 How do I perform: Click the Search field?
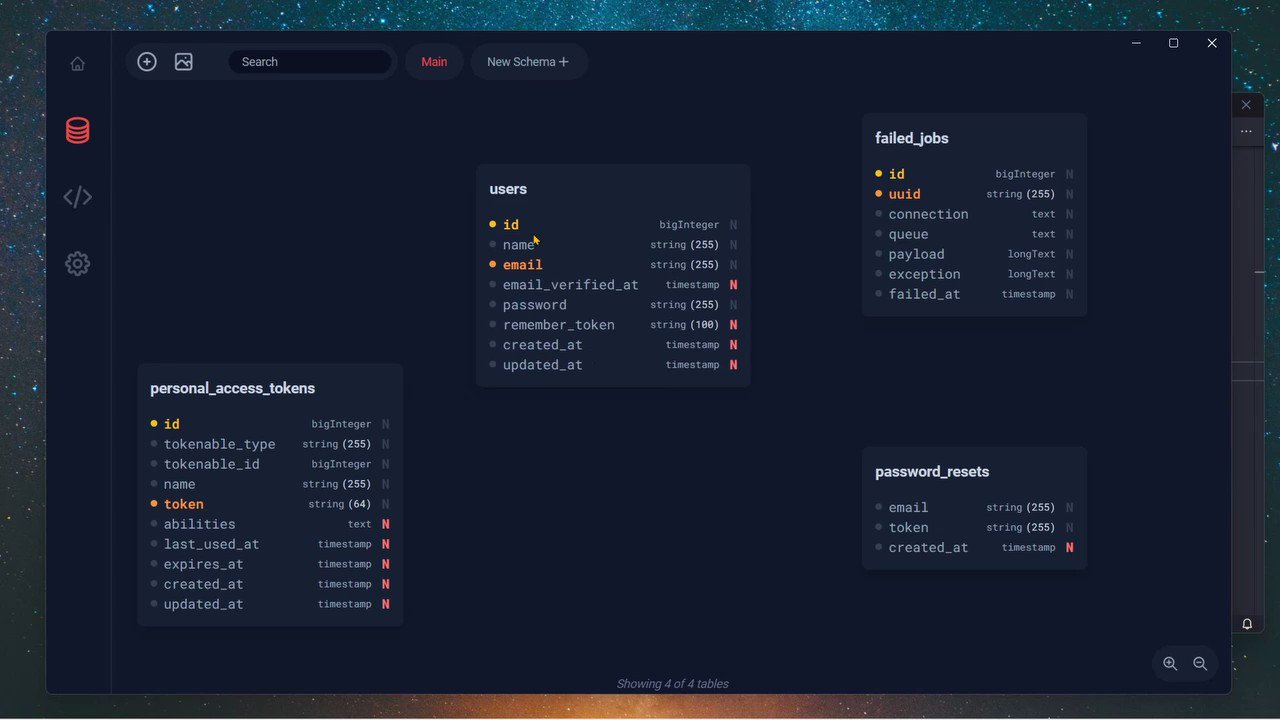click(x=310, y=61)
